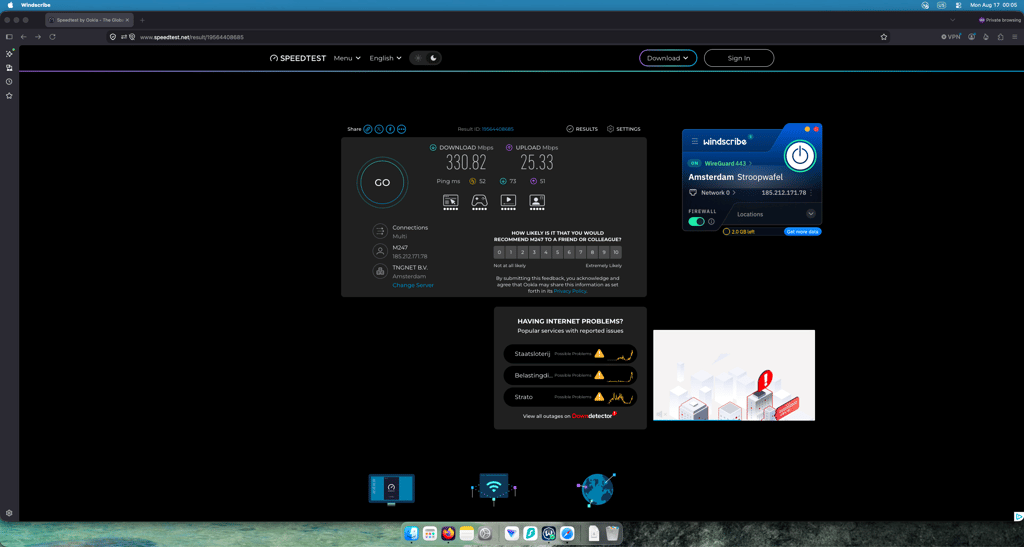Open more share options ellipsis icon

(x=402, y=129)
